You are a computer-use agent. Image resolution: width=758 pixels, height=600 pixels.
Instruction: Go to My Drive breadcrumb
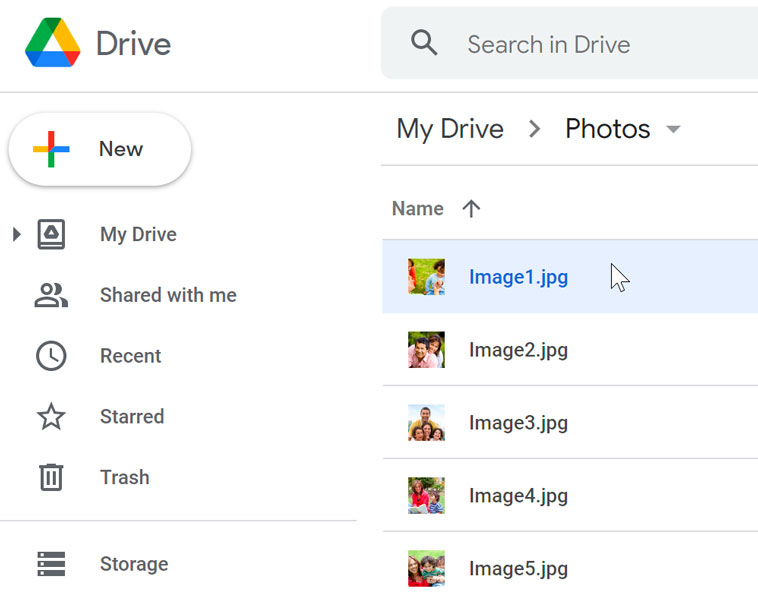tap(450, 129)
